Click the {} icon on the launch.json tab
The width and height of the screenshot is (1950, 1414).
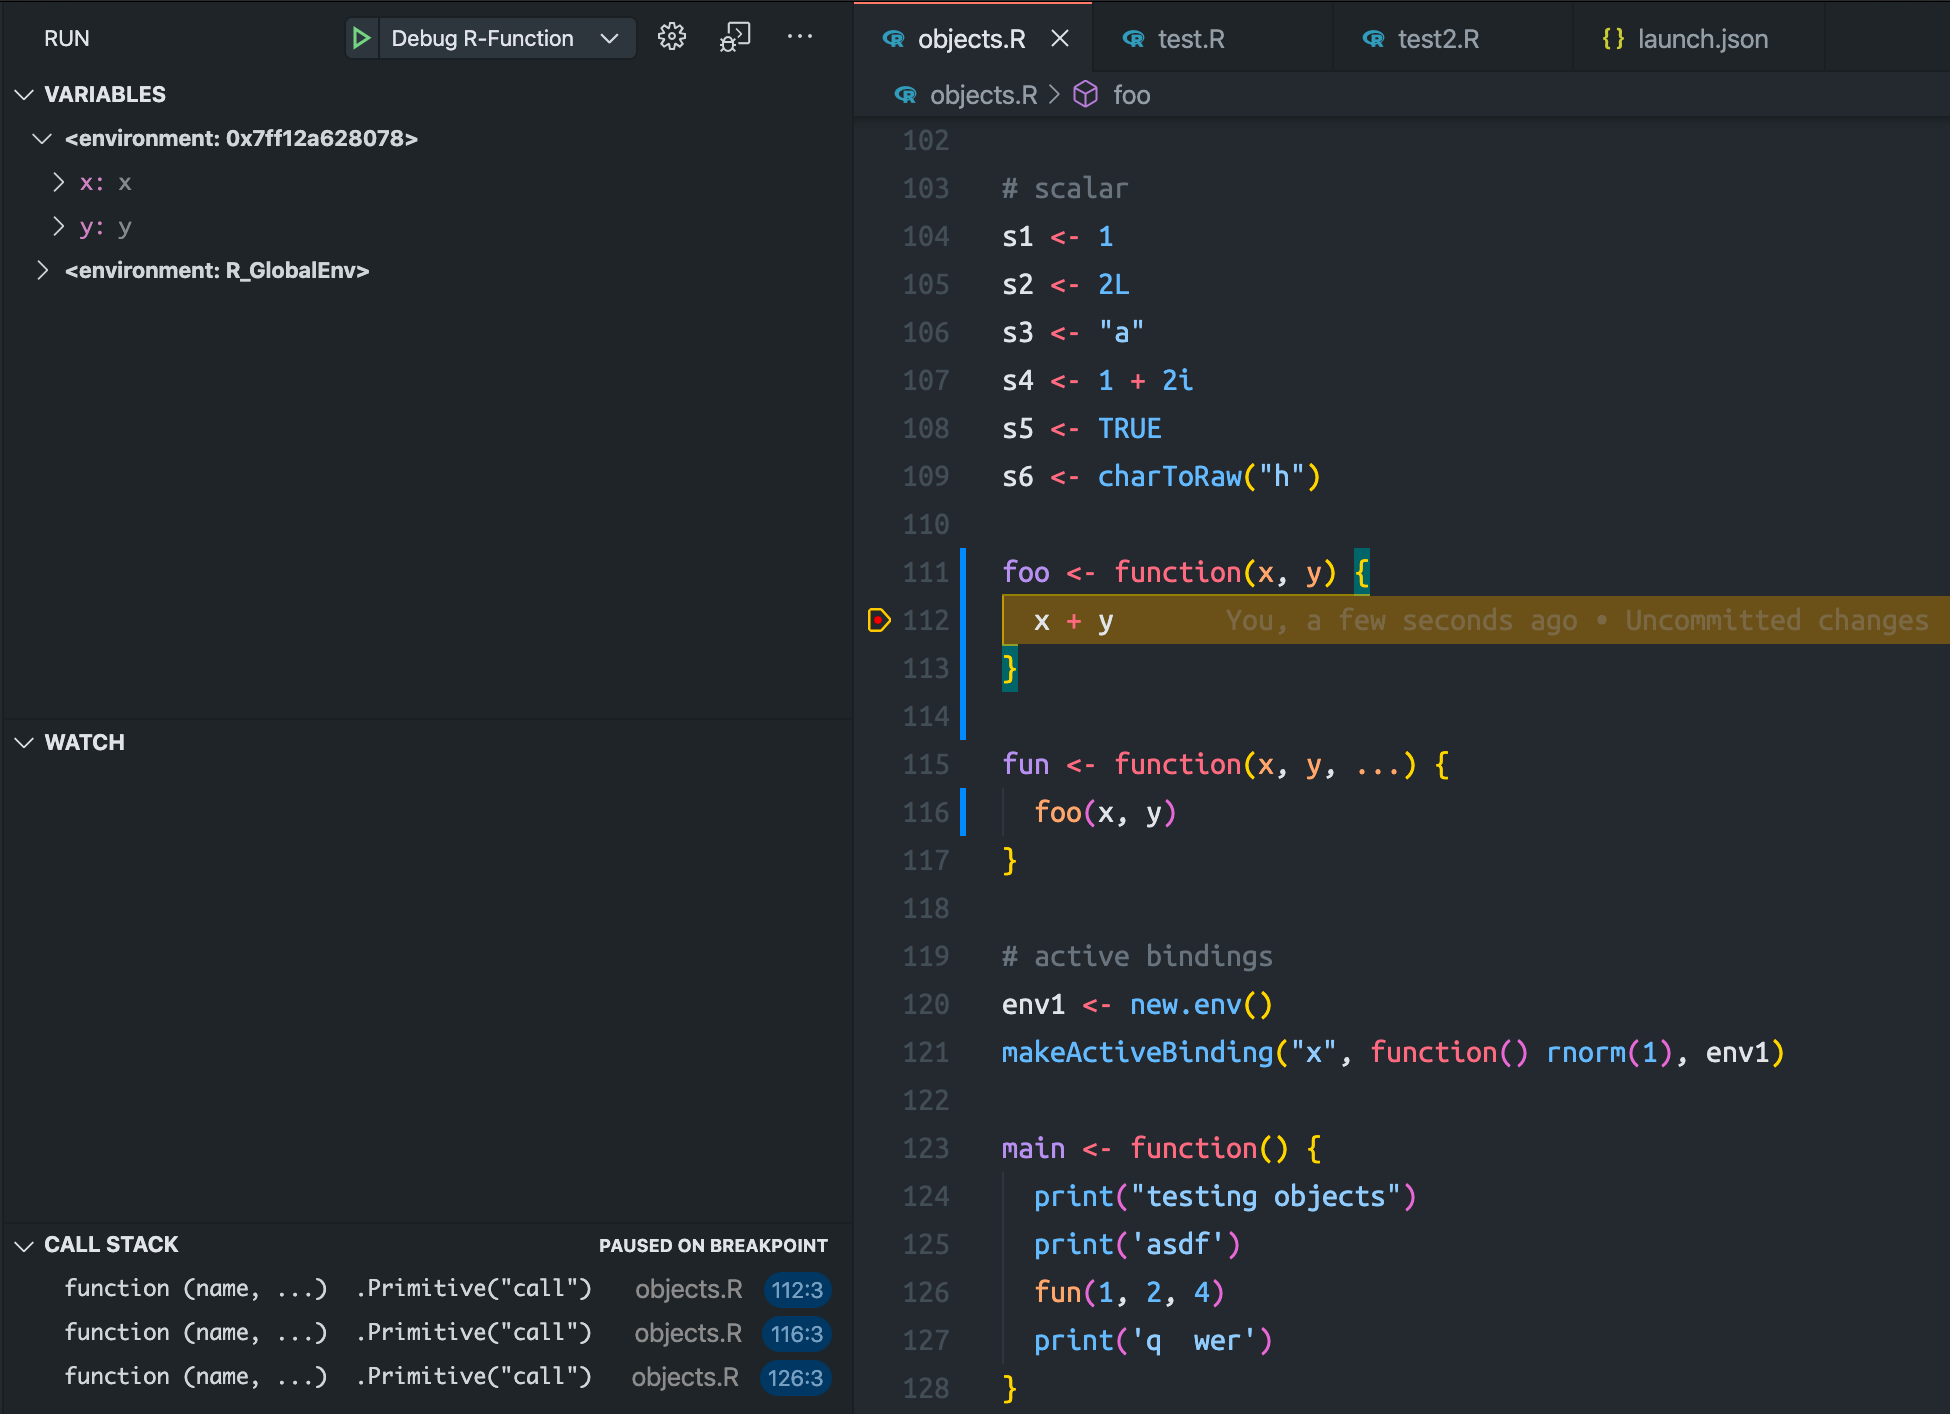1613,39
